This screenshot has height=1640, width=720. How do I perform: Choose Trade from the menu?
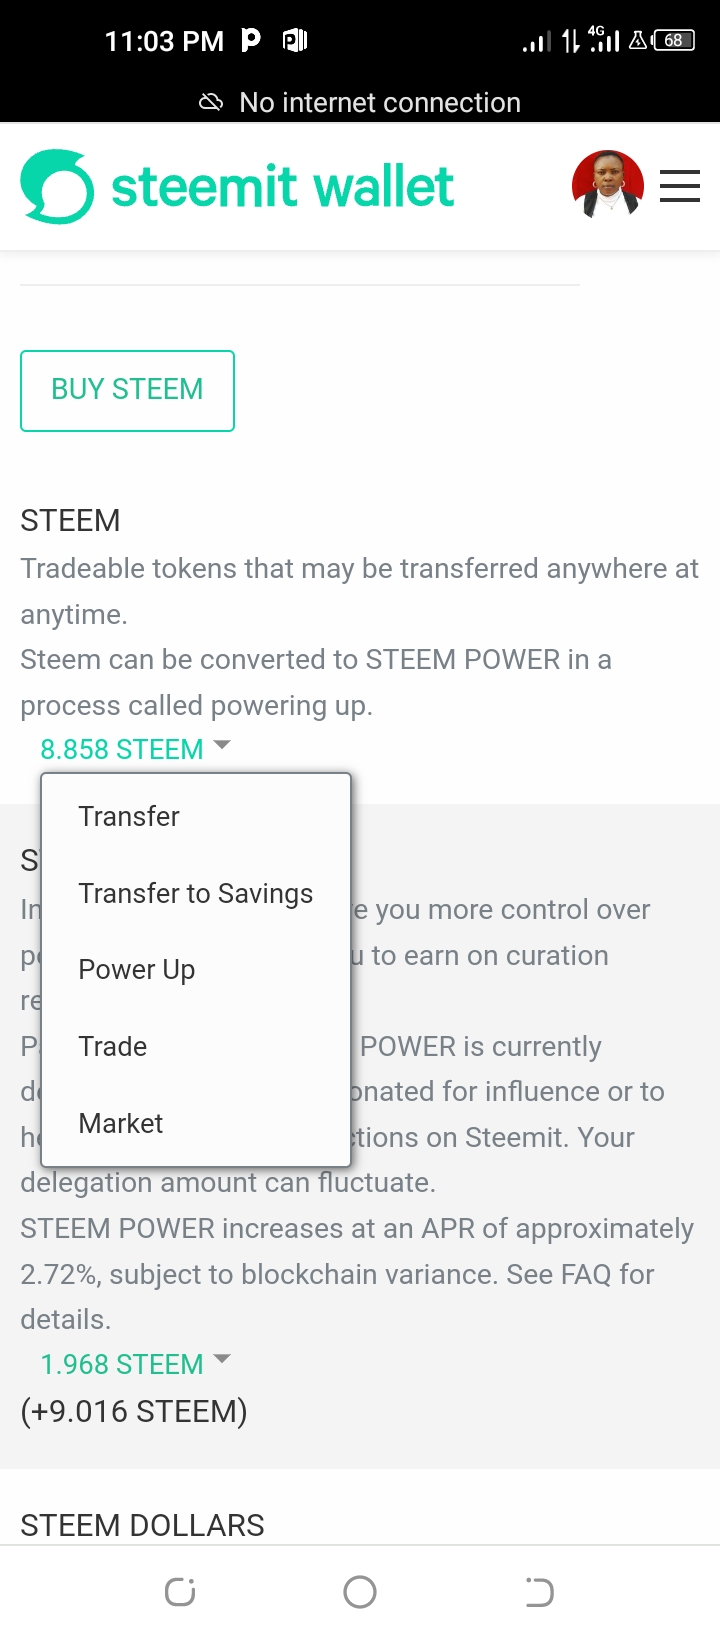tap(113, 1047)
